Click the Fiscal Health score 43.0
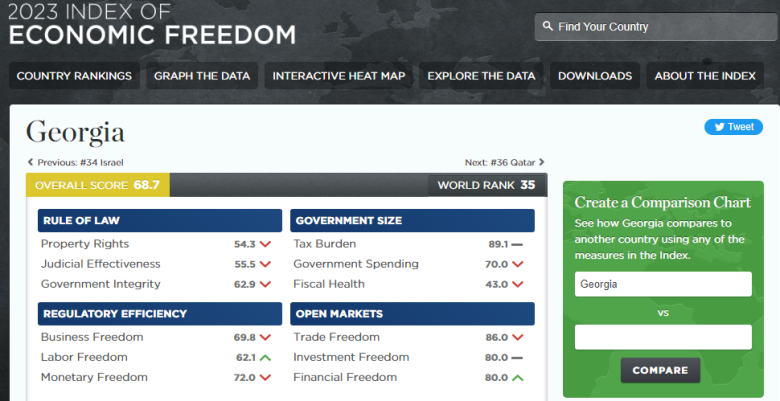Image resolution: width=780 pixels, height=401 pixels. pyautogui.click(x=496, y=284)
